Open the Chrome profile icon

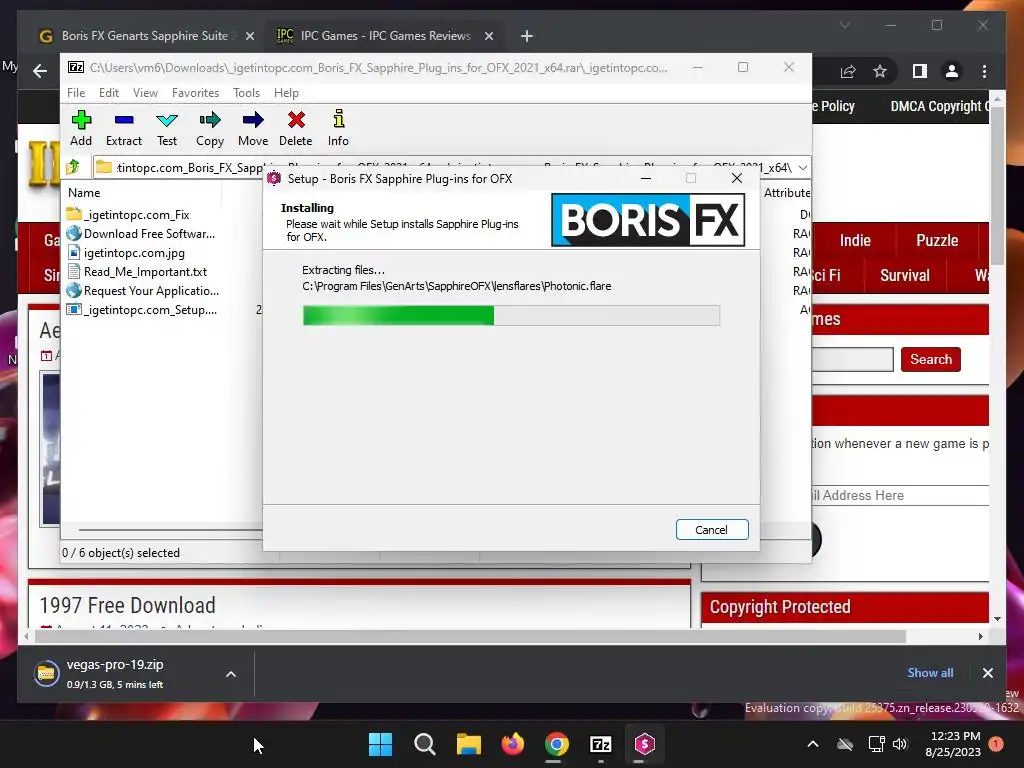point(952,71)
